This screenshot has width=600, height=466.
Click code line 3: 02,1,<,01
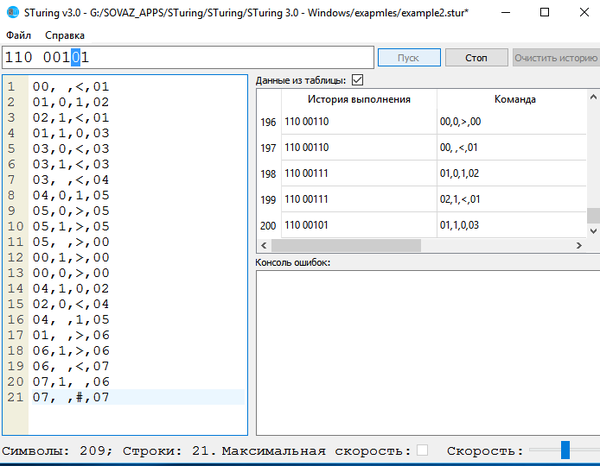pyautogui.click(x=71, y=117)
